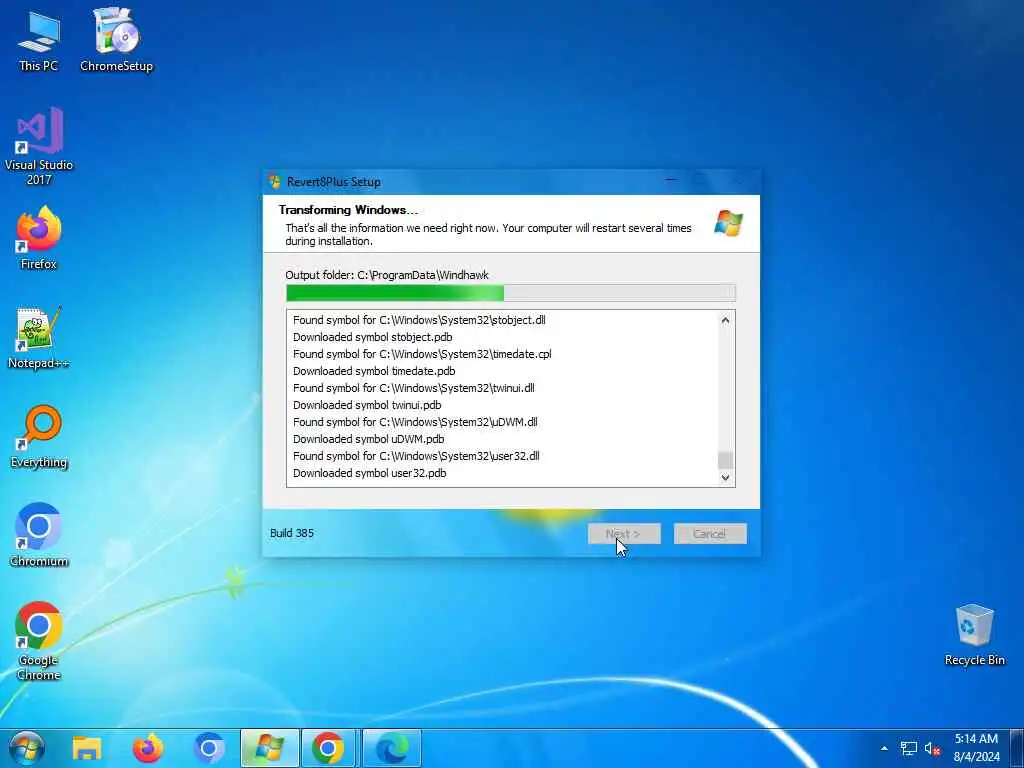Select 'Found symbol for timedate.cpl' log line
This screenshot has width=1024, height=768.
tap(422, 354)
